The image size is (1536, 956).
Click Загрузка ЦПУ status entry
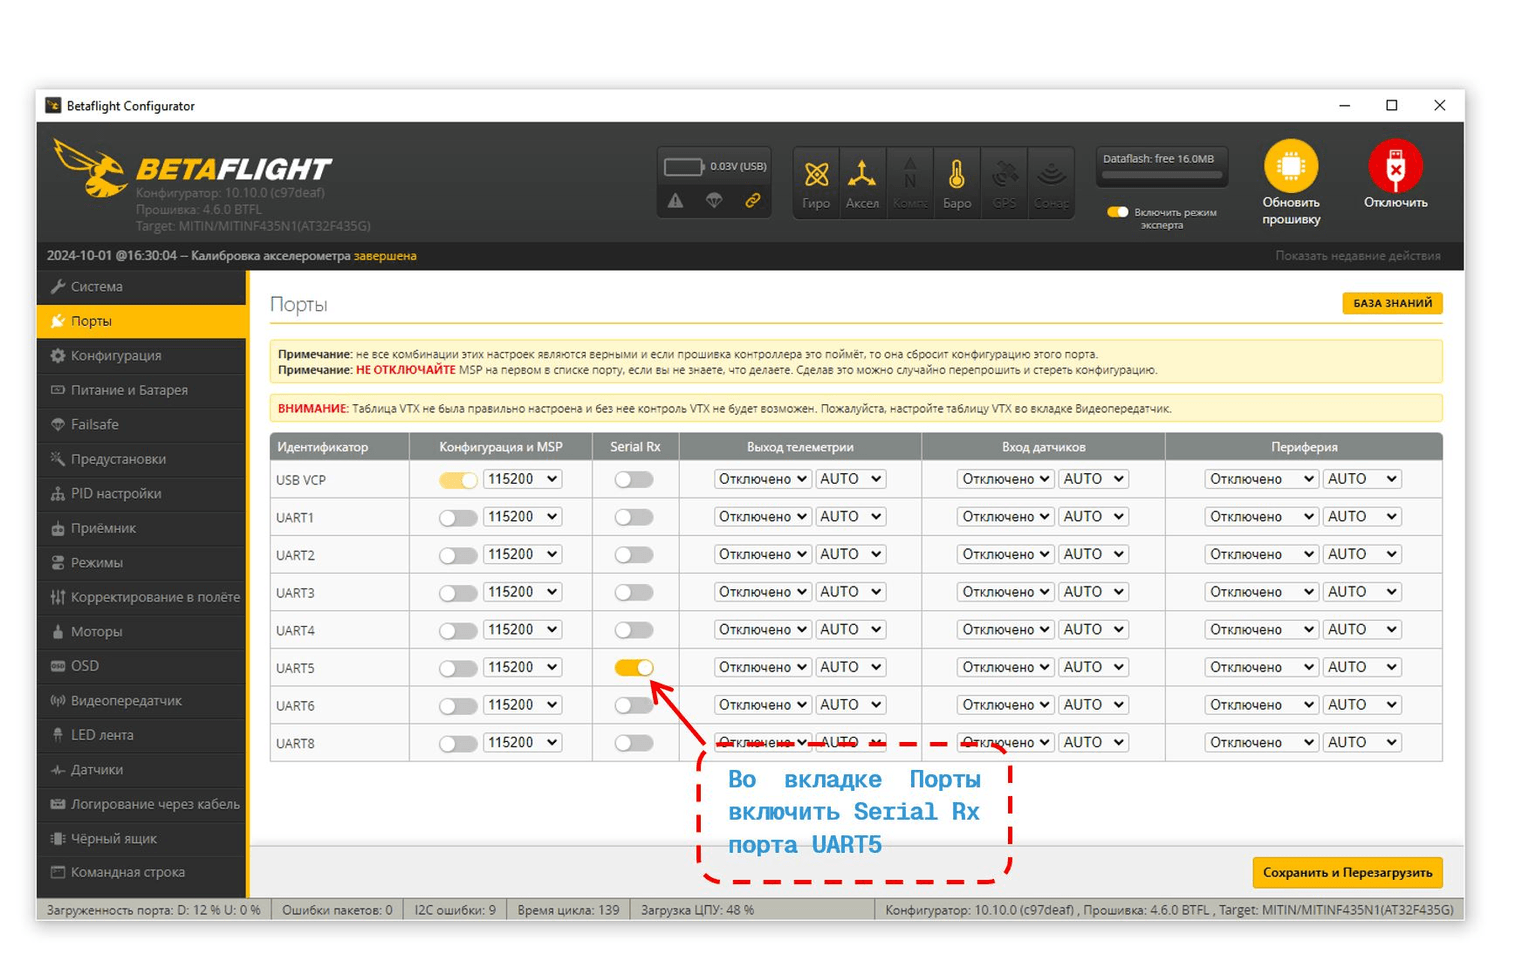pyautogui.click(x=697, y=911)
